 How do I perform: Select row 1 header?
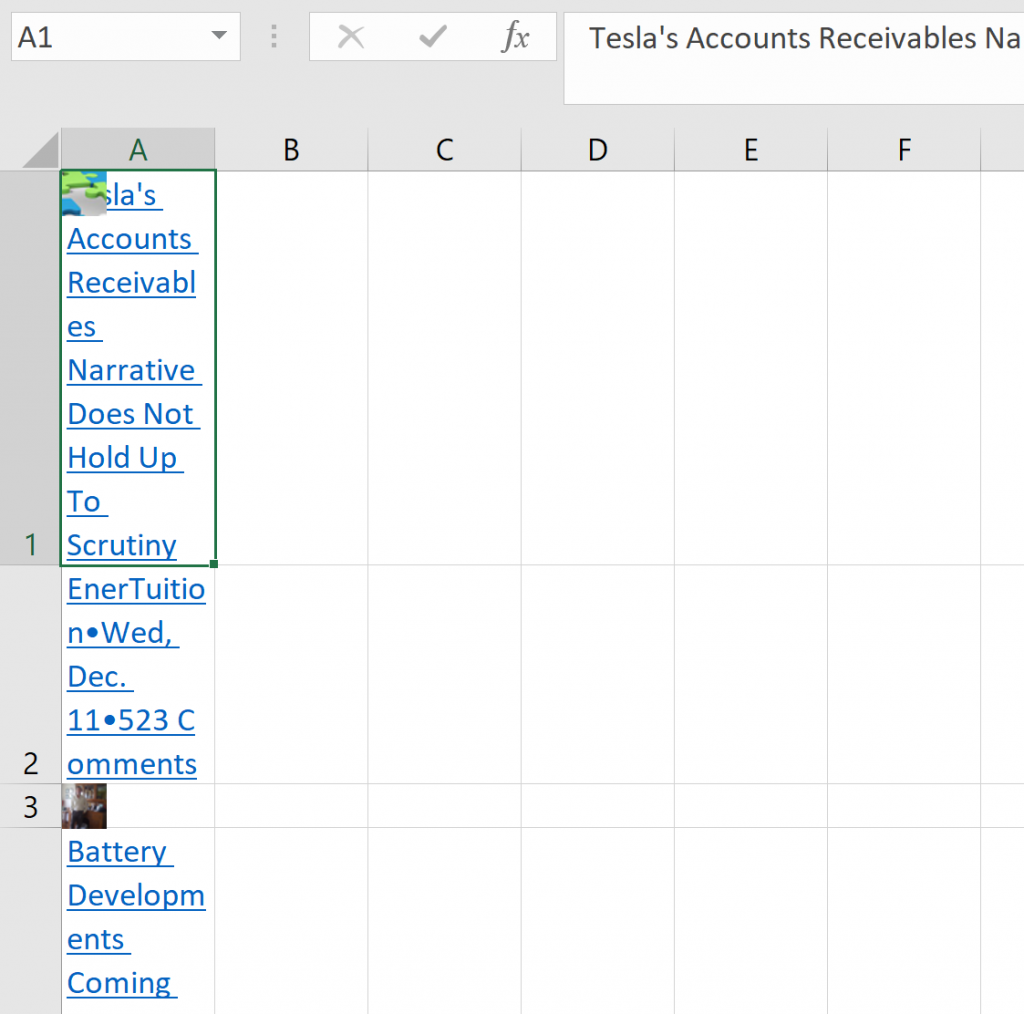click(30, 368)
